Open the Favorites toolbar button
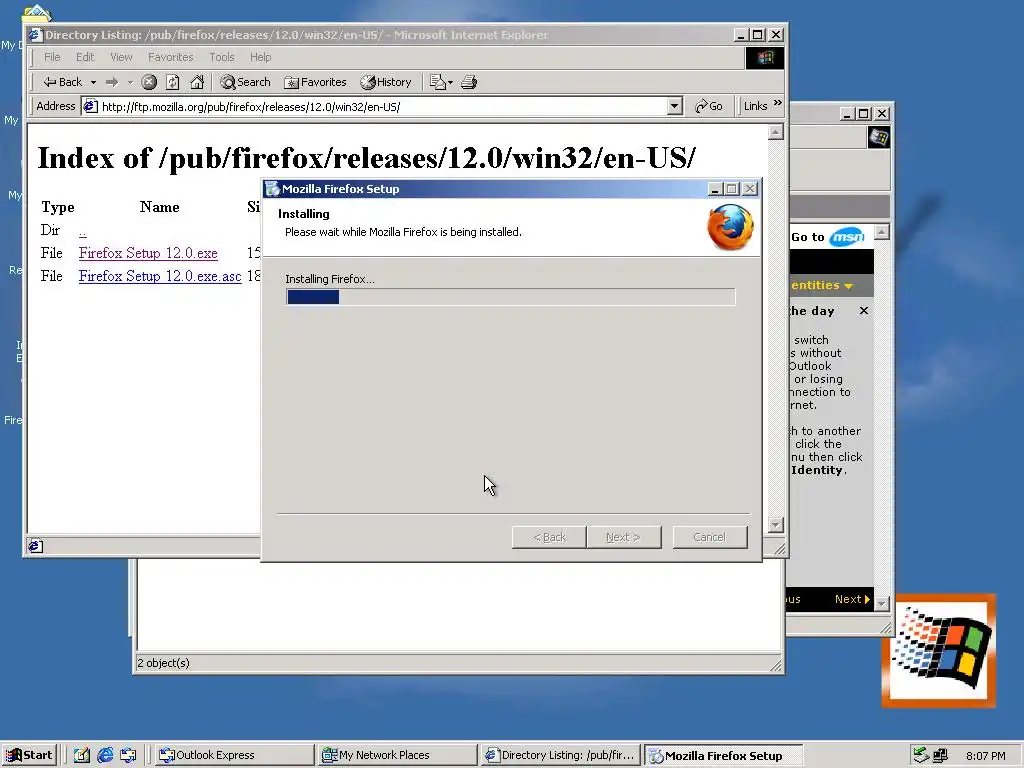The image size is (1024, 768). tap(315, 82)
